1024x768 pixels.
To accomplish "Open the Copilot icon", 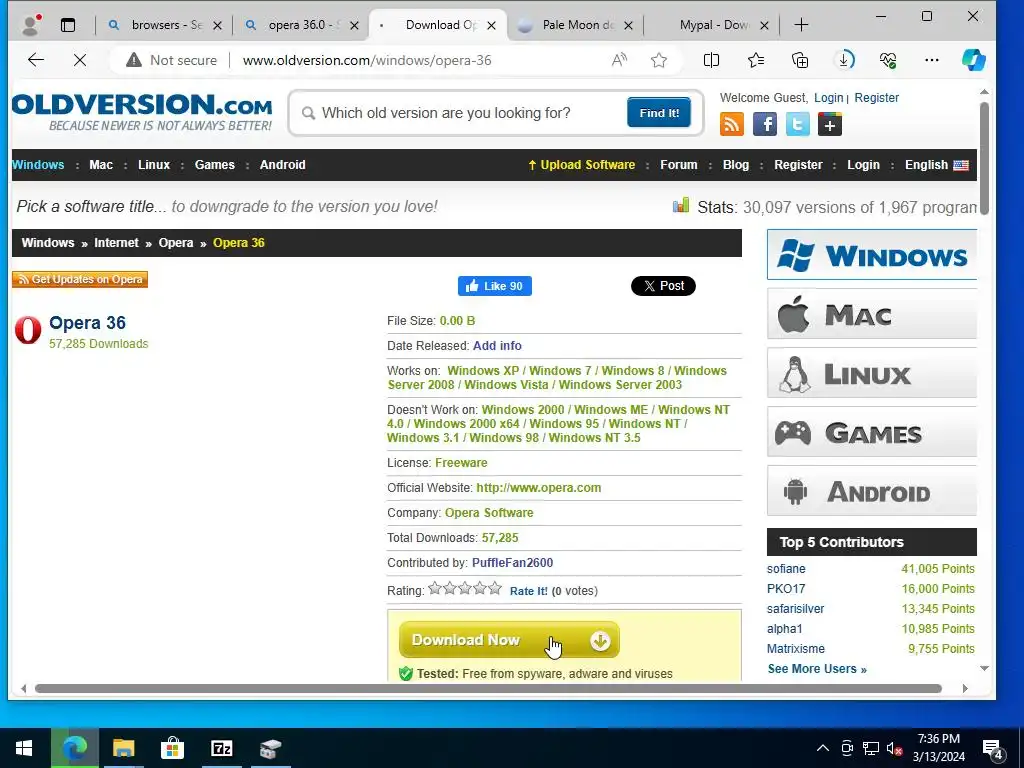I will pyautogui.click(x=974, y=60).
